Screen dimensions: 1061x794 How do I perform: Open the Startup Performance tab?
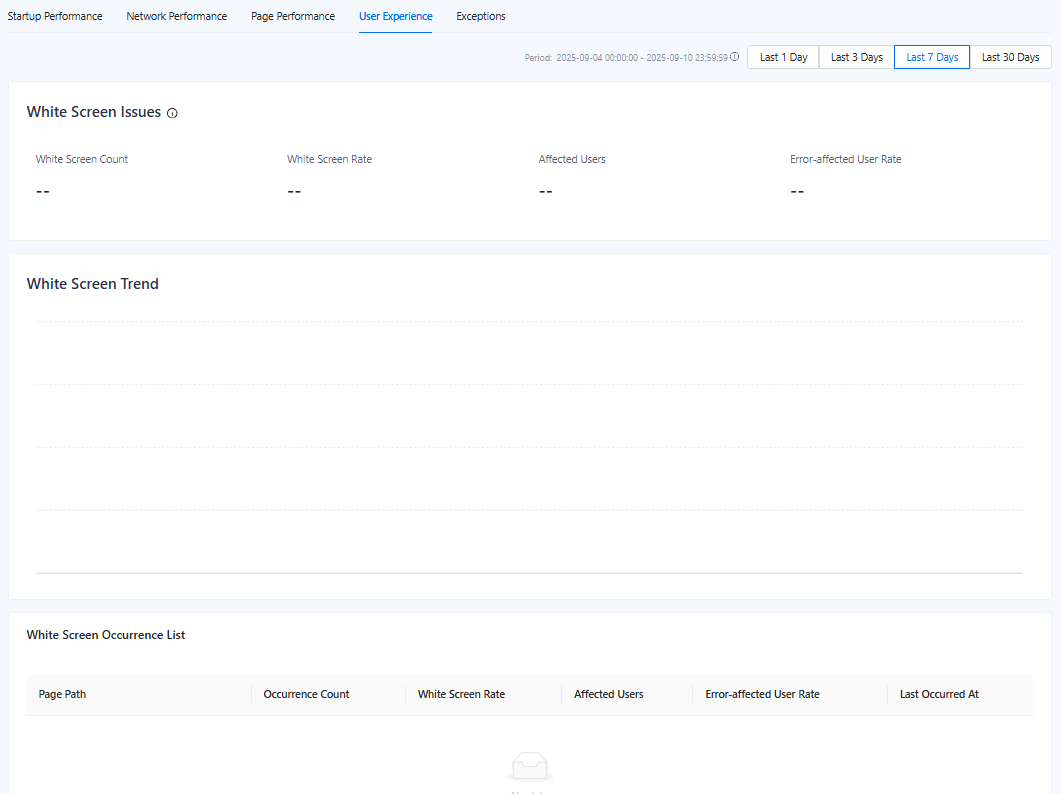pos(55,16)
